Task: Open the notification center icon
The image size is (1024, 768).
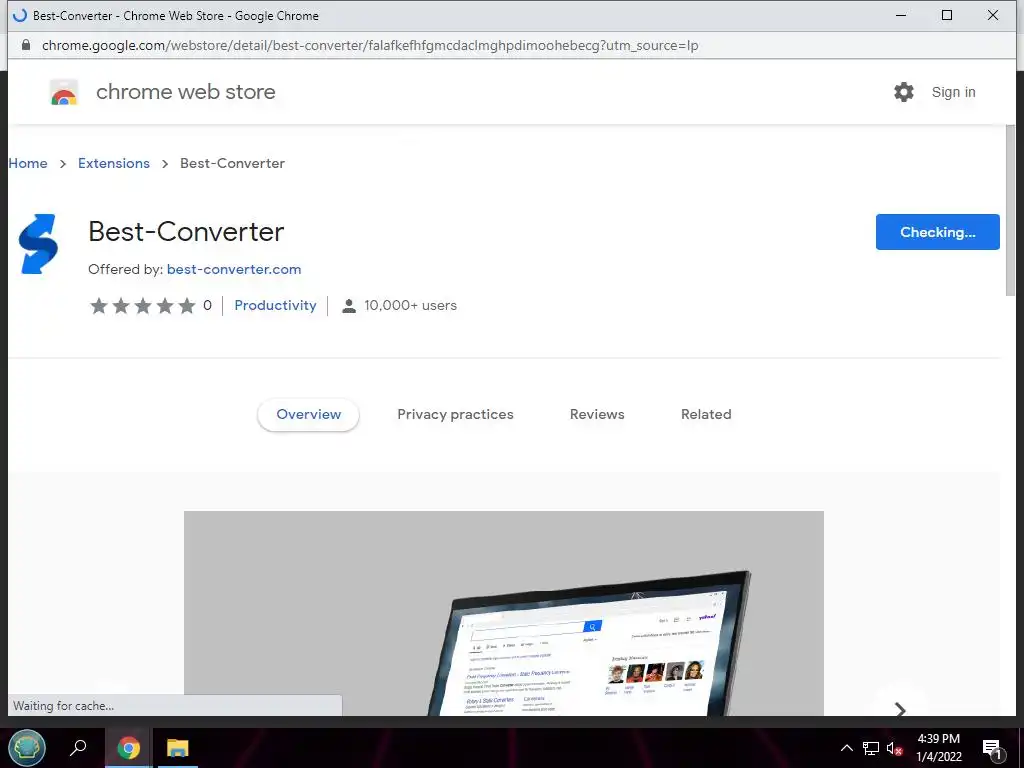Action: (x=992, y=749)
